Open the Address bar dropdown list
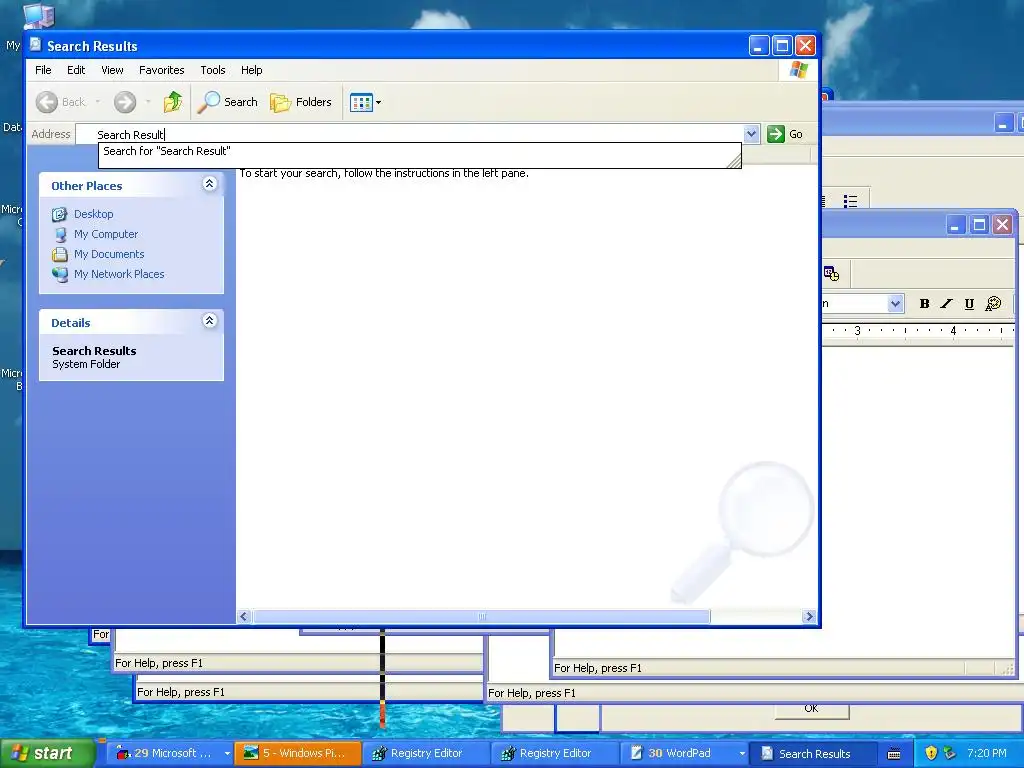The image size is (1024, 768). [x=751, y=134]
